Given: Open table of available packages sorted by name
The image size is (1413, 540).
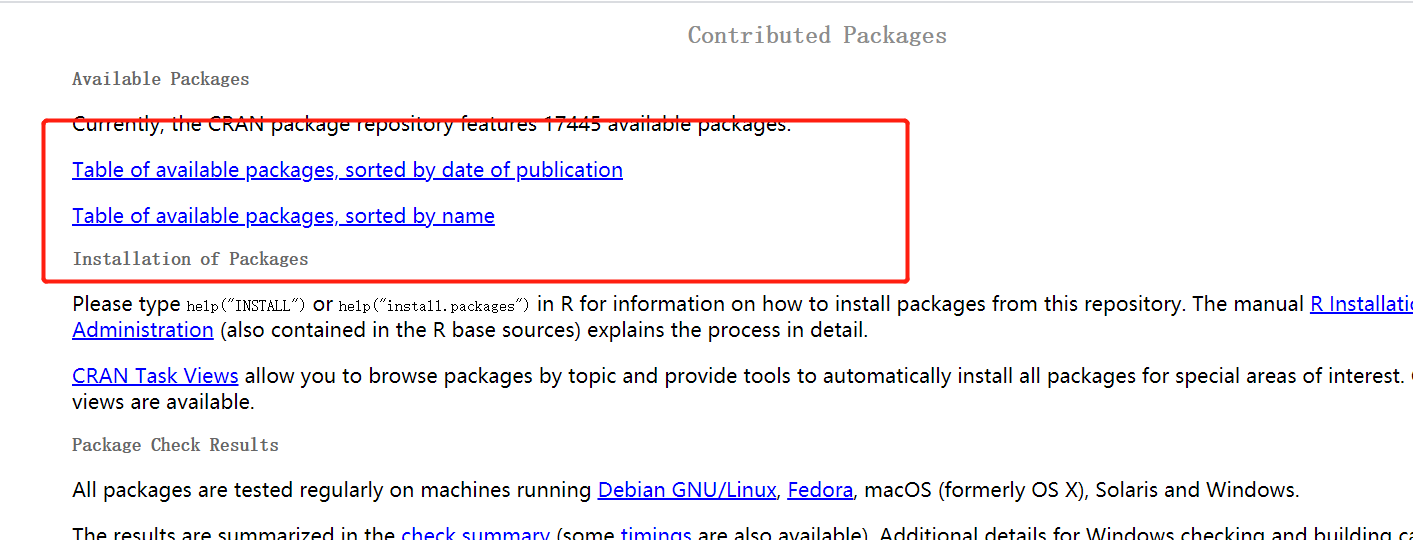Looking at the screenshot, I should [283, 216].
